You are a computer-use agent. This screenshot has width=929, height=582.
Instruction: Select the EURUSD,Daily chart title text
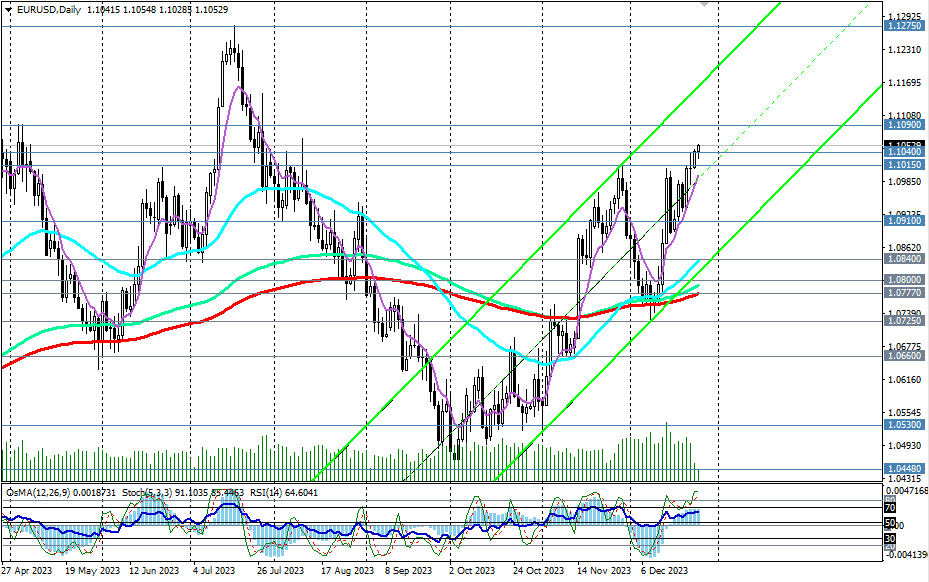50,9
